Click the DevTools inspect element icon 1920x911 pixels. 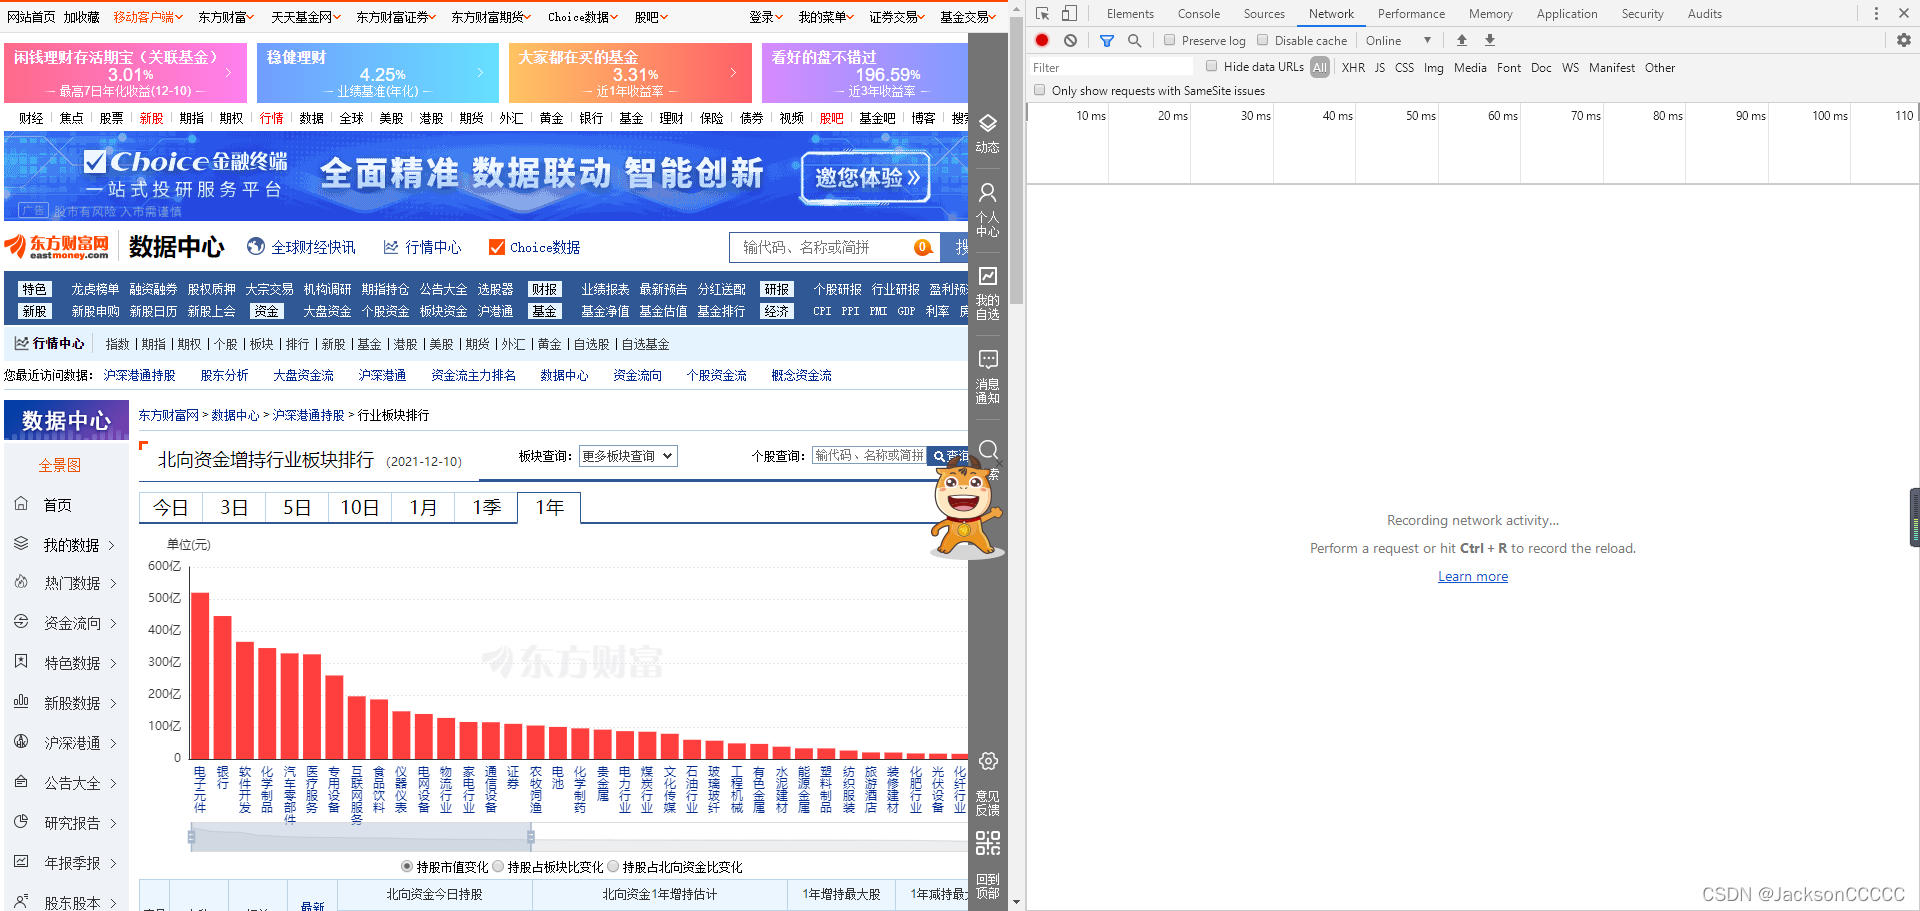point(1042,14)
